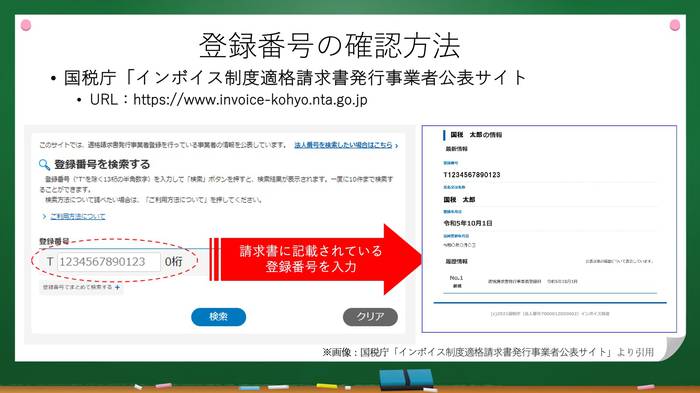Click the chevron beside ご利用方法について
The width and height of the screenshot is (700, 393).
(44, 217)
